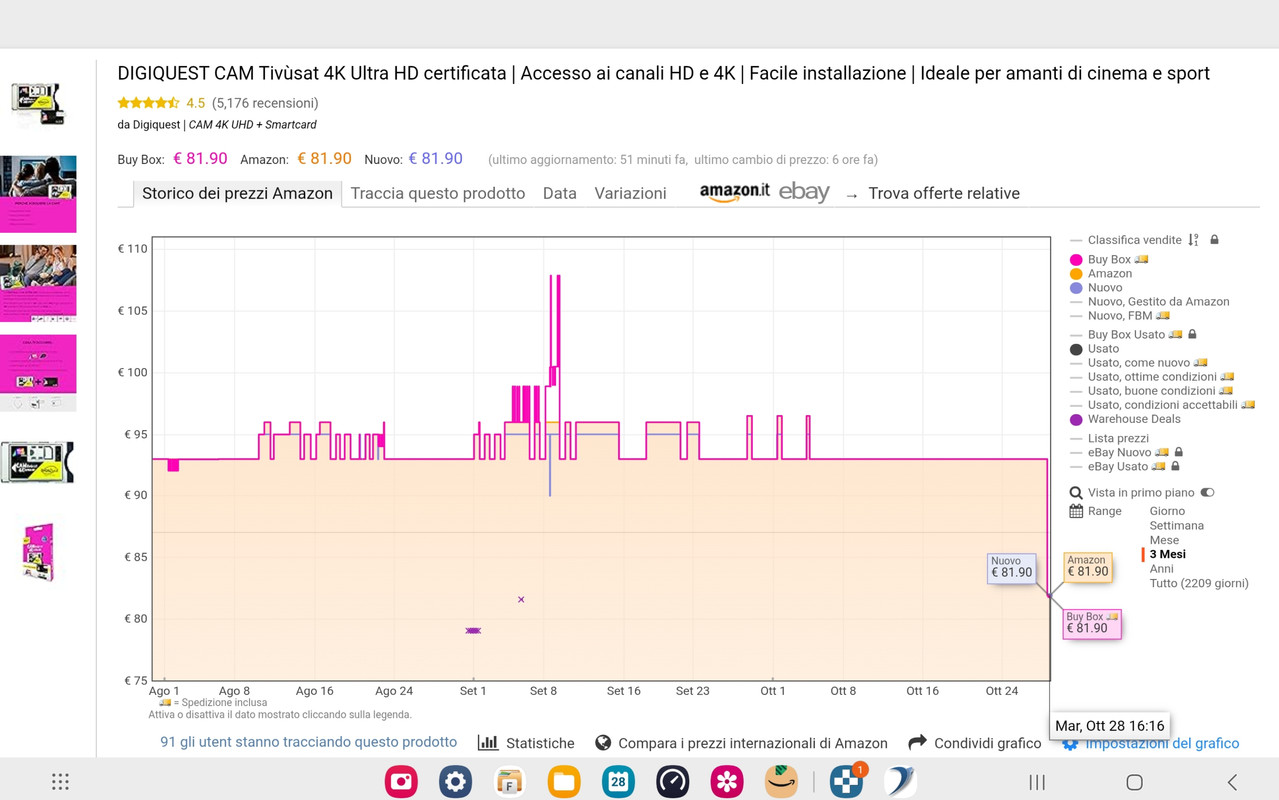Open the blue checkered app with notification badge
The image size is (1279, 800).
point(846,782)
